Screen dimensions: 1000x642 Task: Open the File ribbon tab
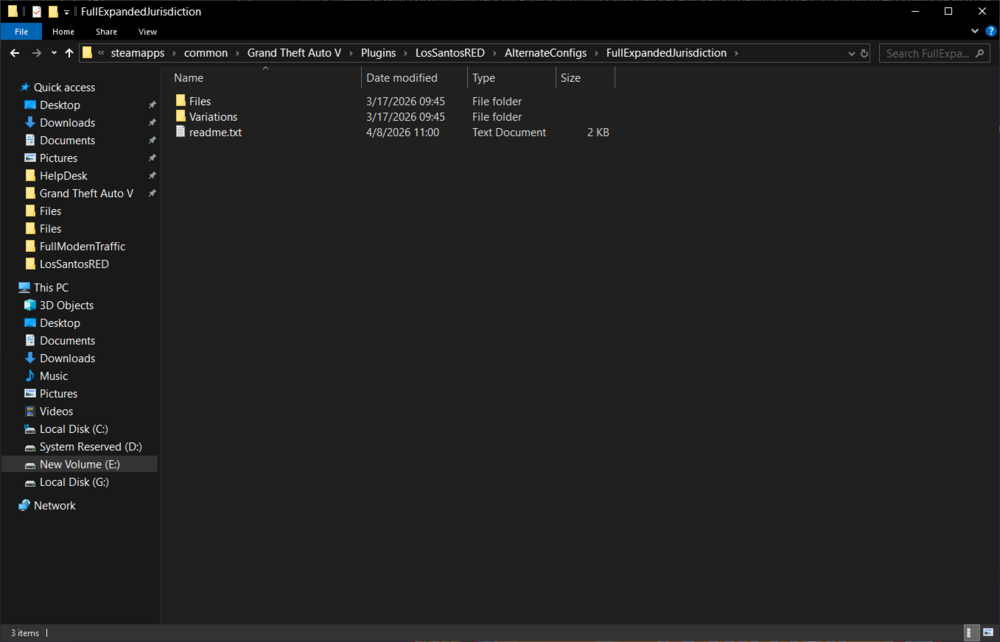tap(21, 31)
